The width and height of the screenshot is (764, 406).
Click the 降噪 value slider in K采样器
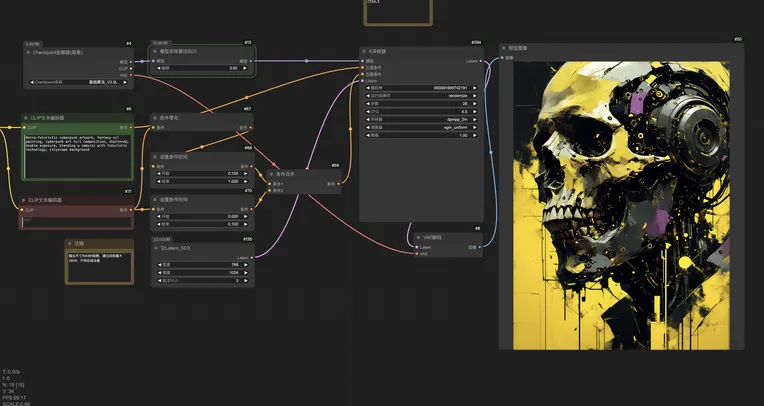(420, 135)
